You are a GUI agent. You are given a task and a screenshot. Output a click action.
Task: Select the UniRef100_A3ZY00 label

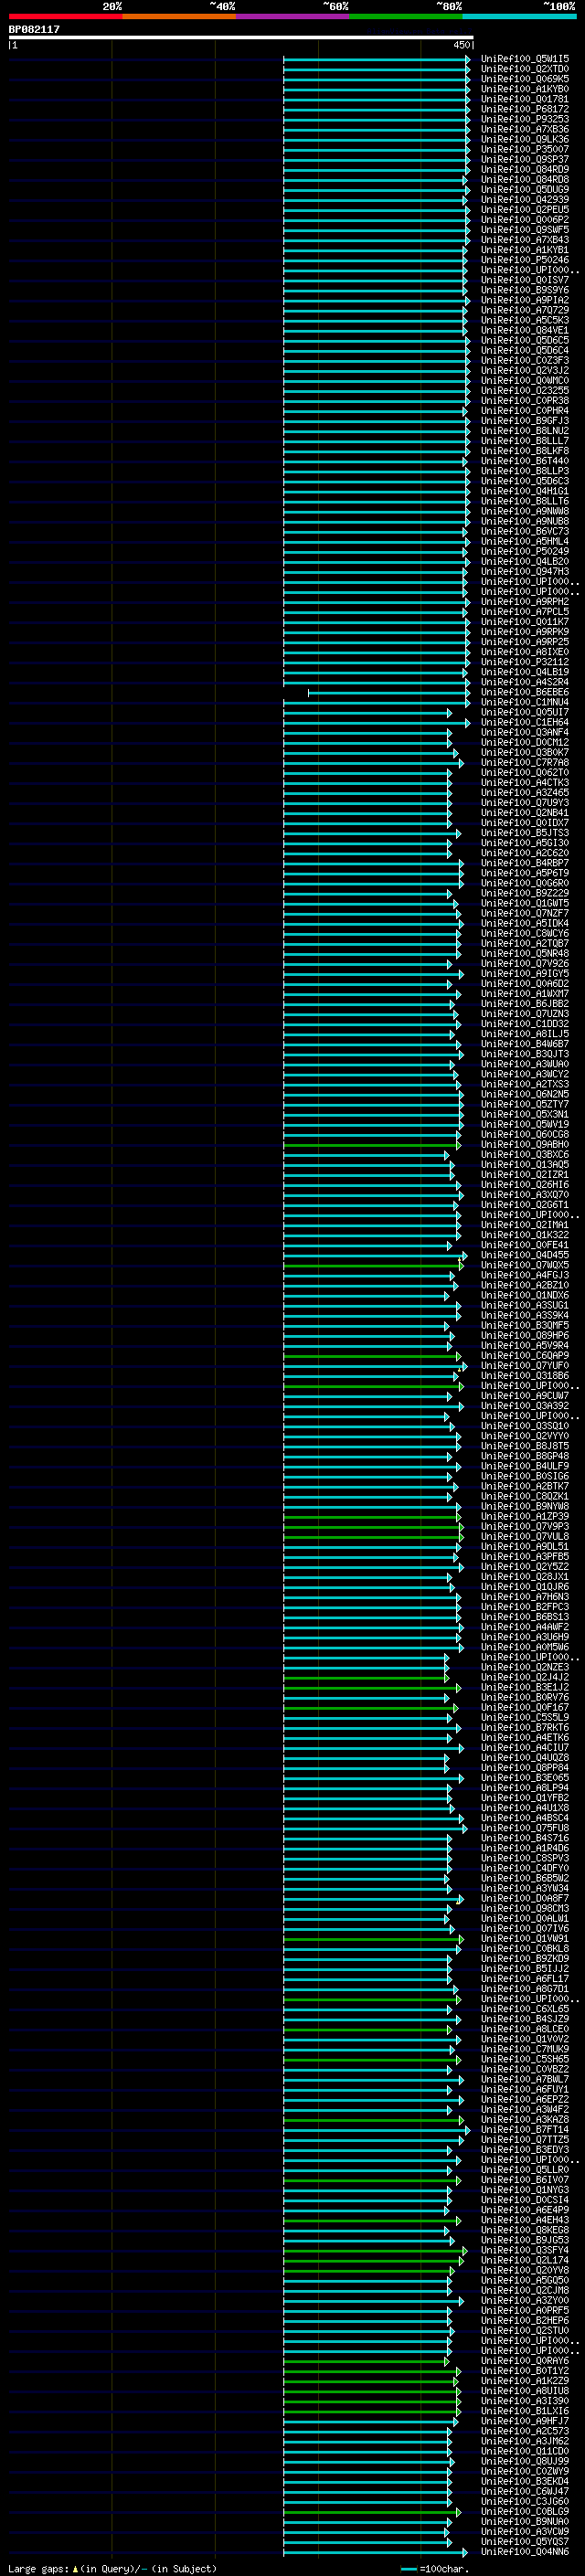click(525, 2300)
